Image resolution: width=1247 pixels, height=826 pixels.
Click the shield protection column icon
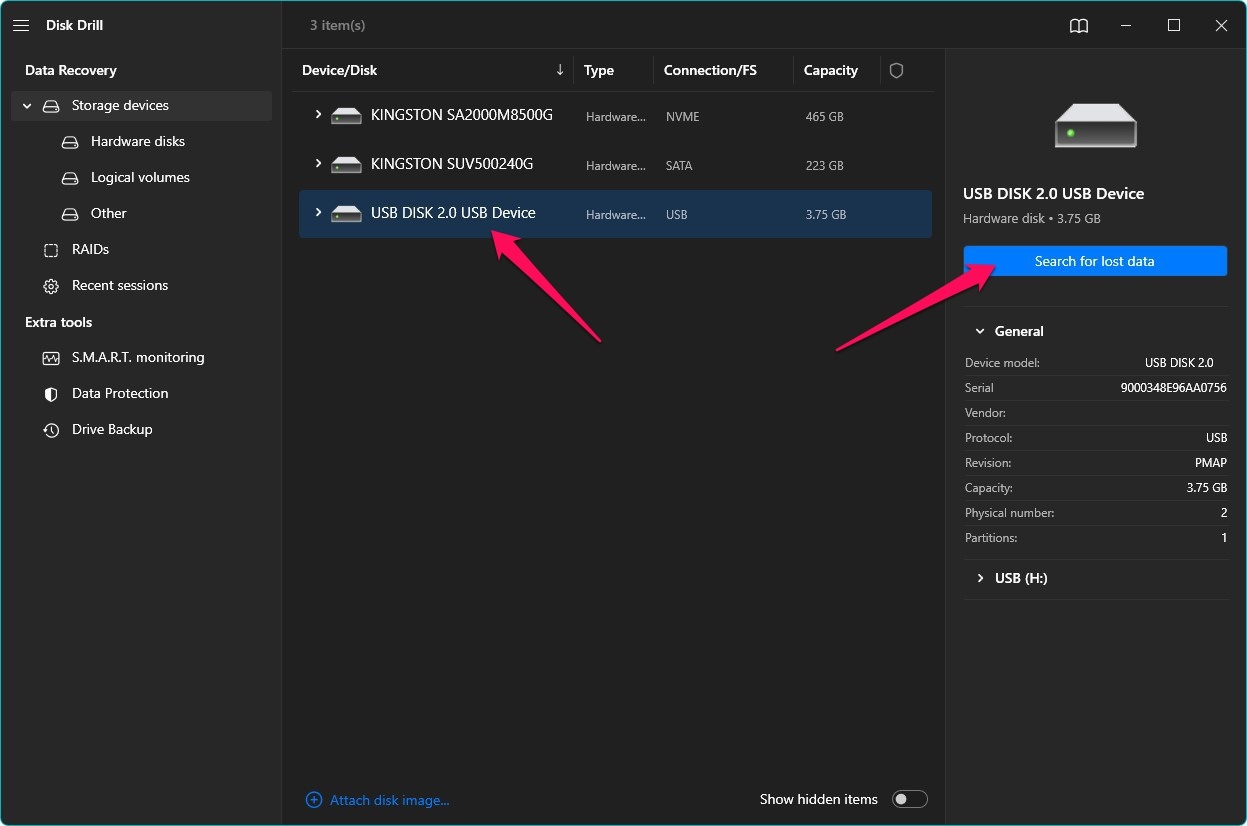point(896,71)
